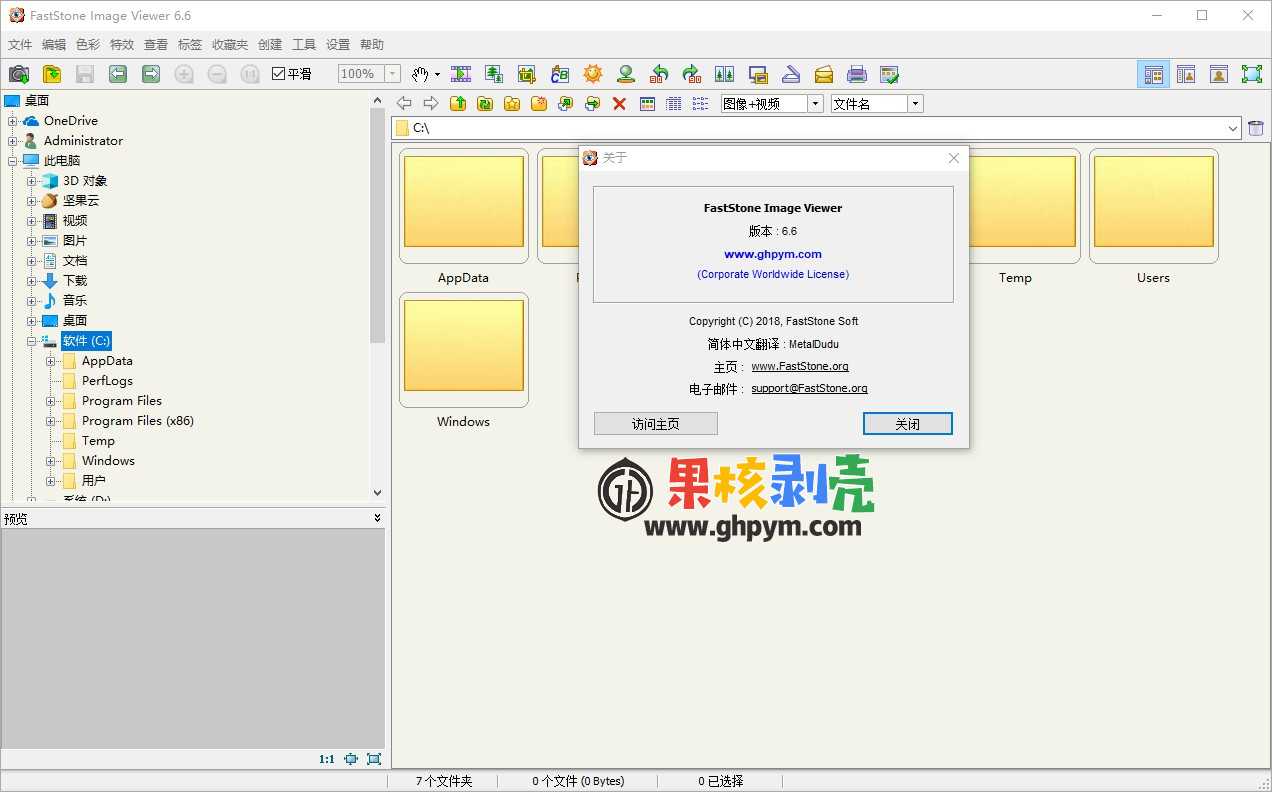Image resolution: width=1272 pixels, height=792 pixels.
Task: Select the hand pan tool
Action: [420, 74]
